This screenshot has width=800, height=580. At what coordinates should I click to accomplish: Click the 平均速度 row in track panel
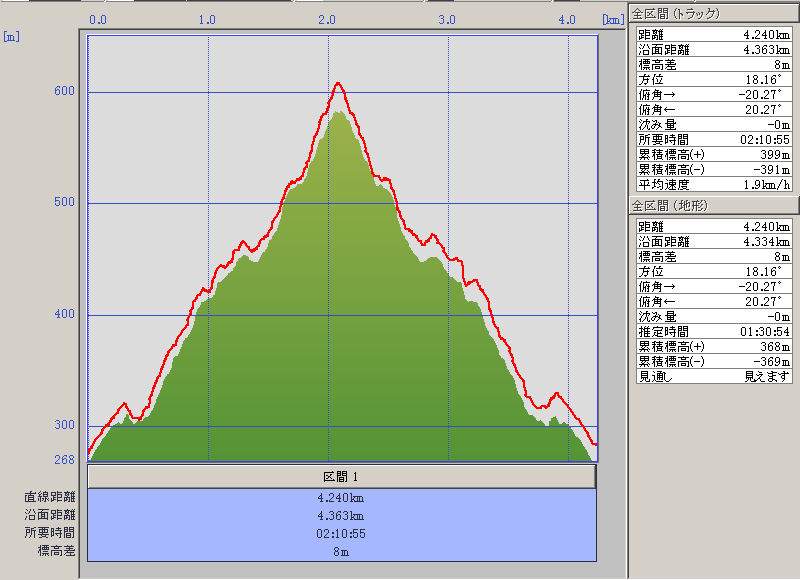pyautogui.click(x=714, y=184)
